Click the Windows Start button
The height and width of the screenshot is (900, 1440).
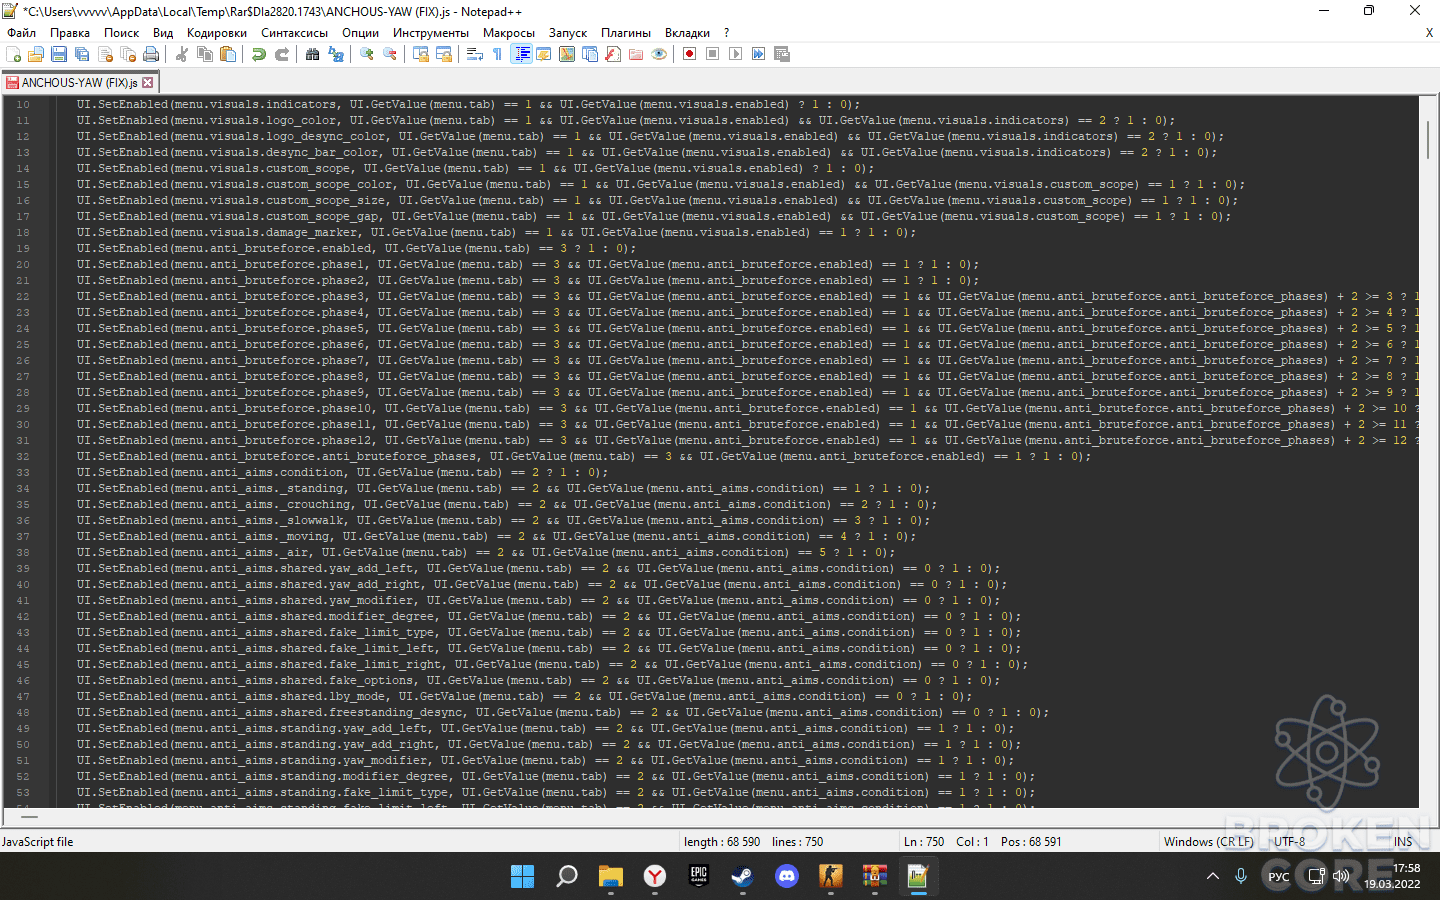[523, 876]
